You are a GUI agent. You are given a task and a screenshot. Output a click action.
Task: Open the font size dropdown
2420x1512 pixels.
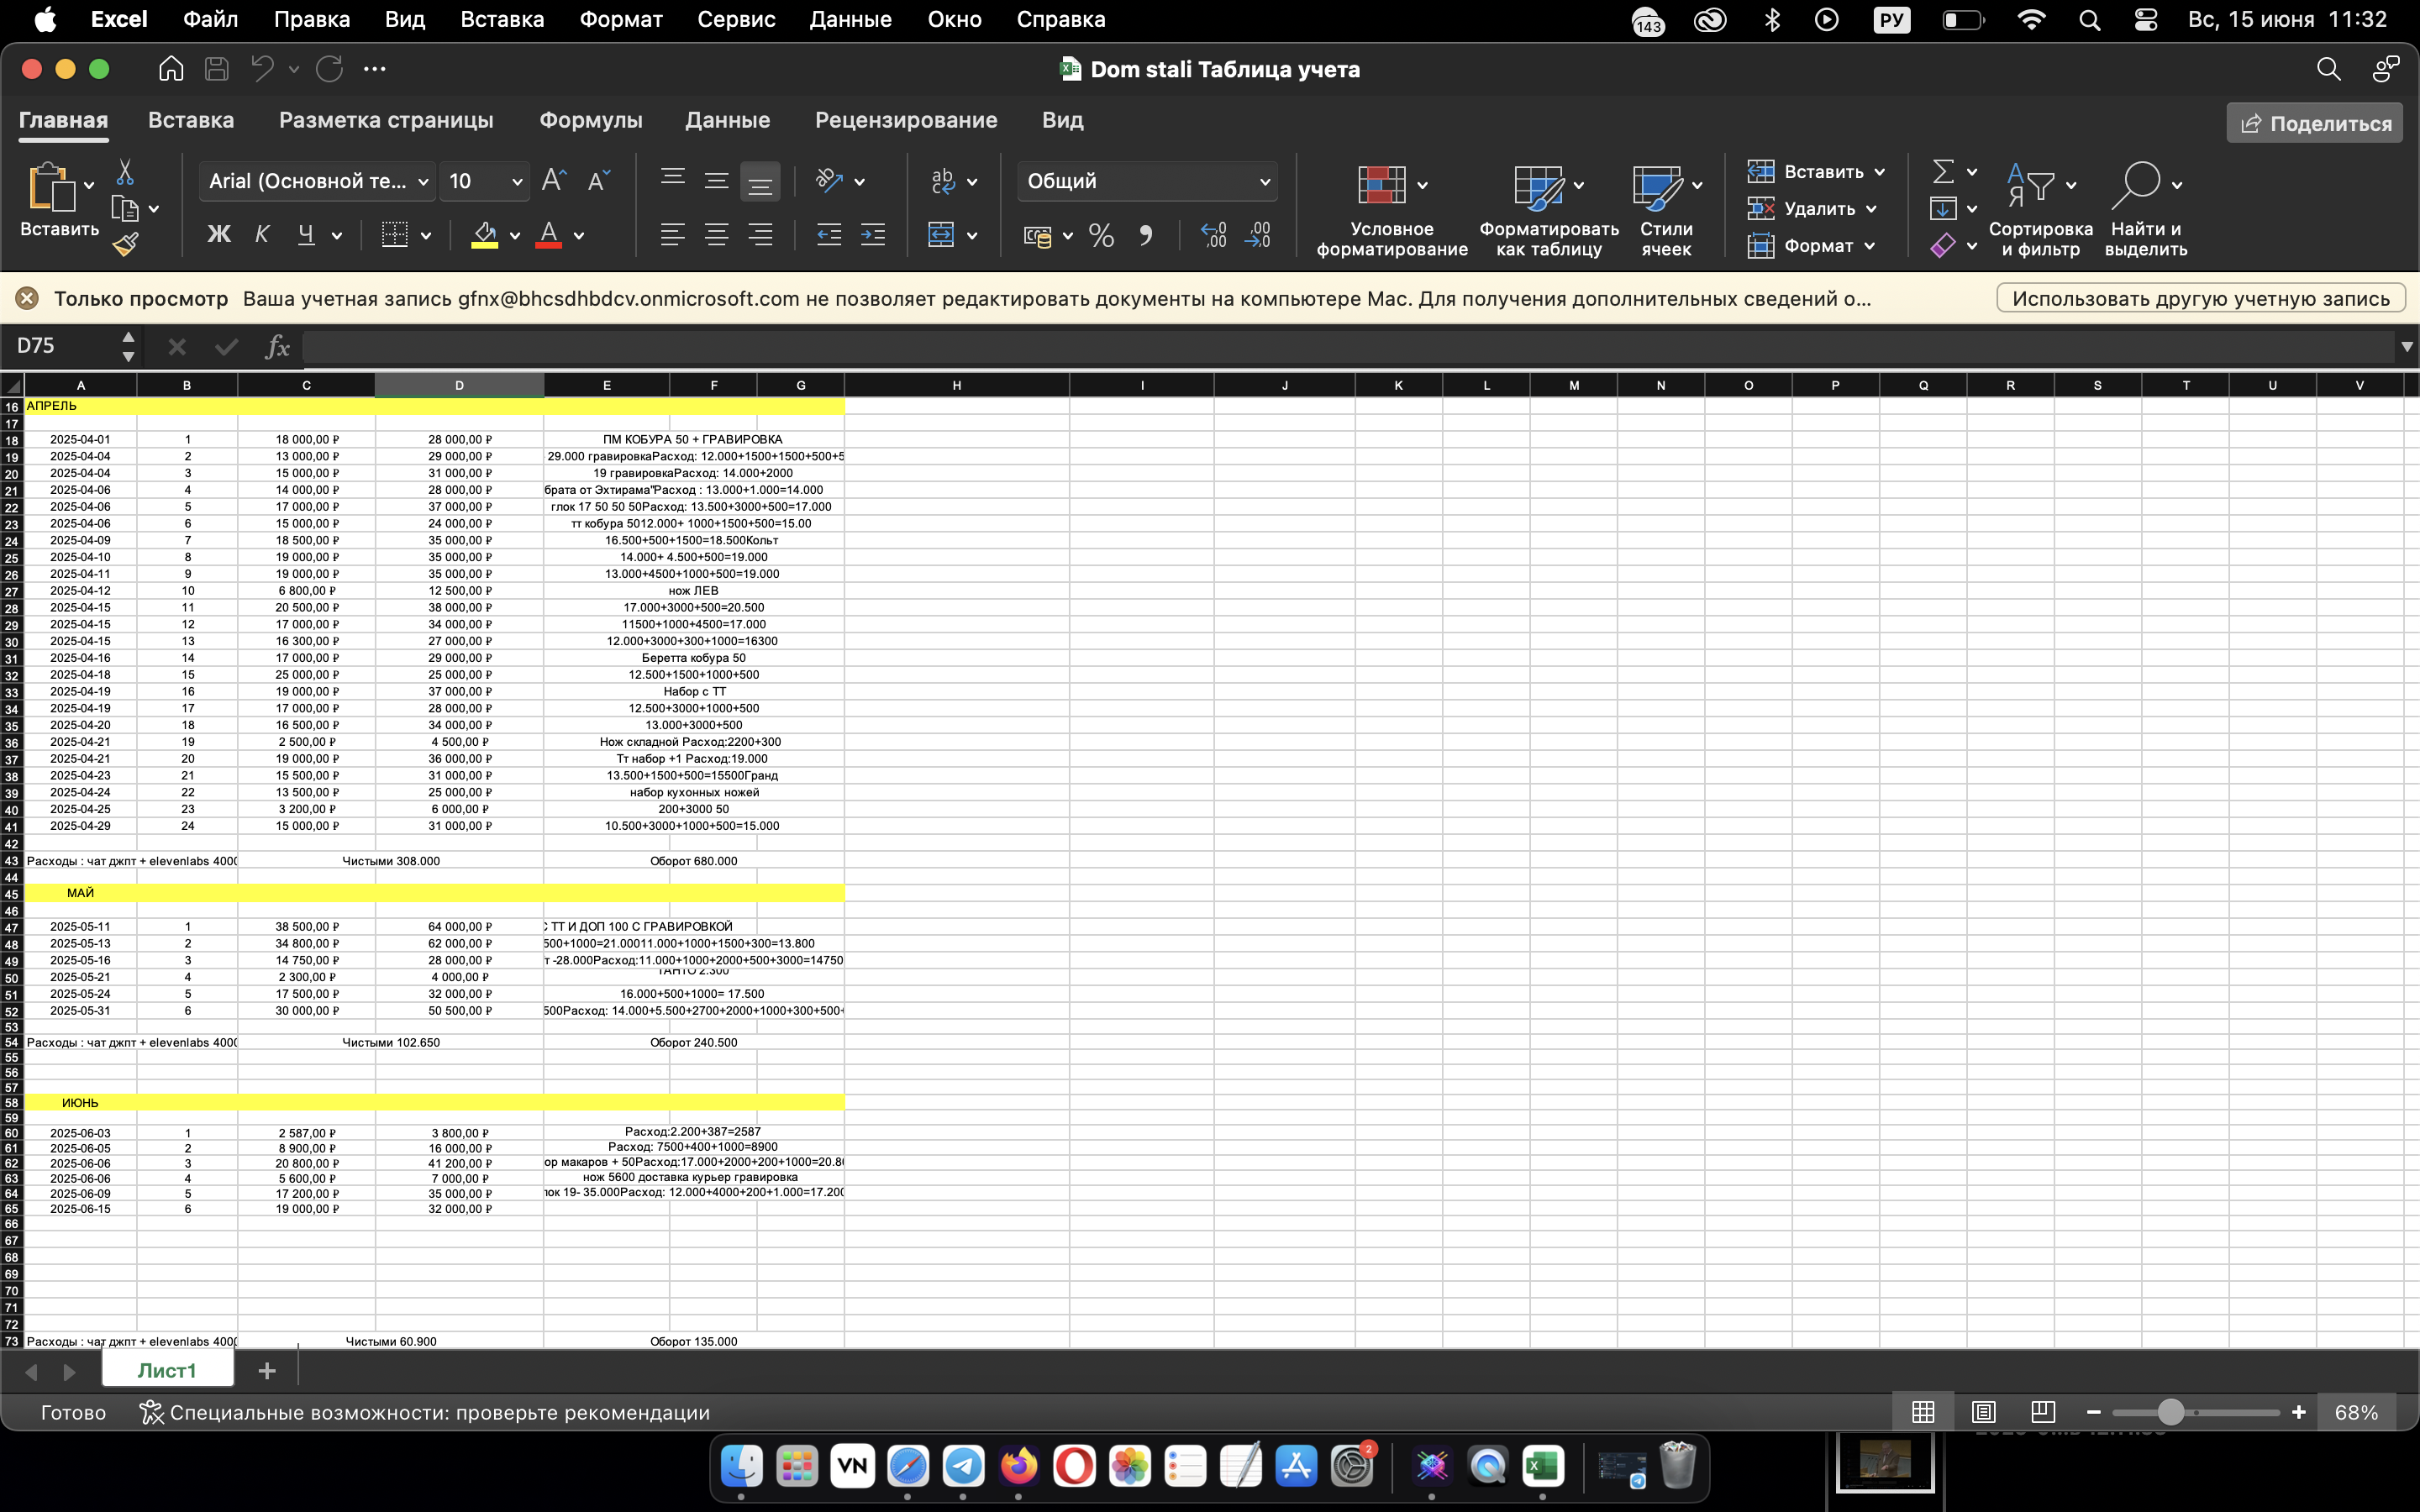tap(517, 182)
